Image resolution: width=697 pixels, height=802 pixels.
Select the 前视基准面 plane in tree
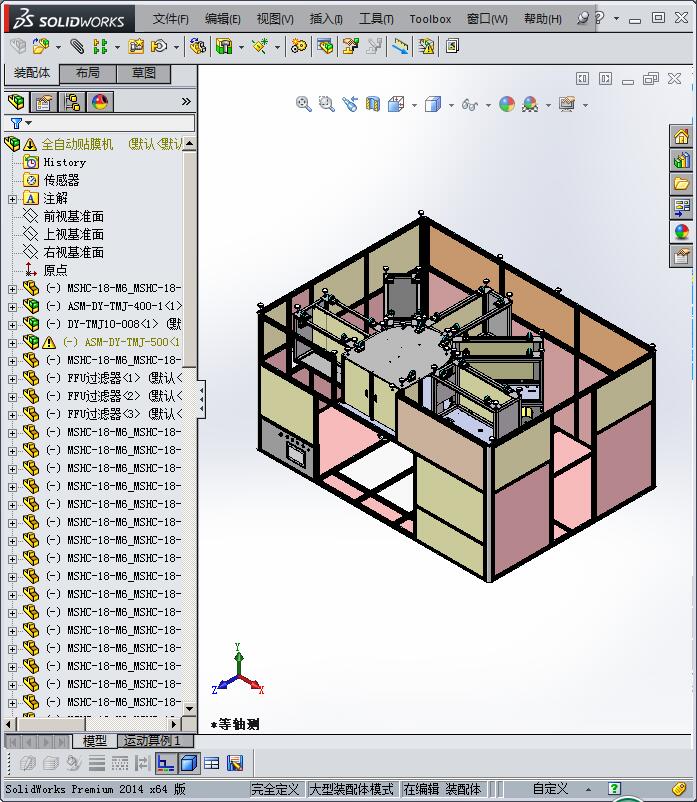point(73,216)
